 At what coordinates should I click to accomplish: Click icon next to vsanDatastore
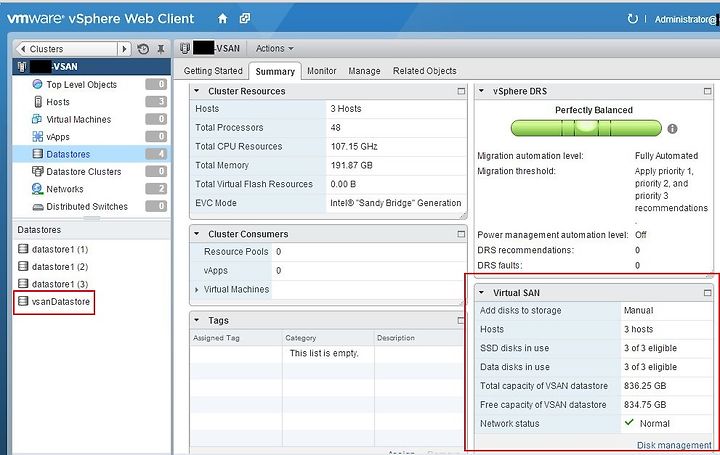tap(23, 301)
